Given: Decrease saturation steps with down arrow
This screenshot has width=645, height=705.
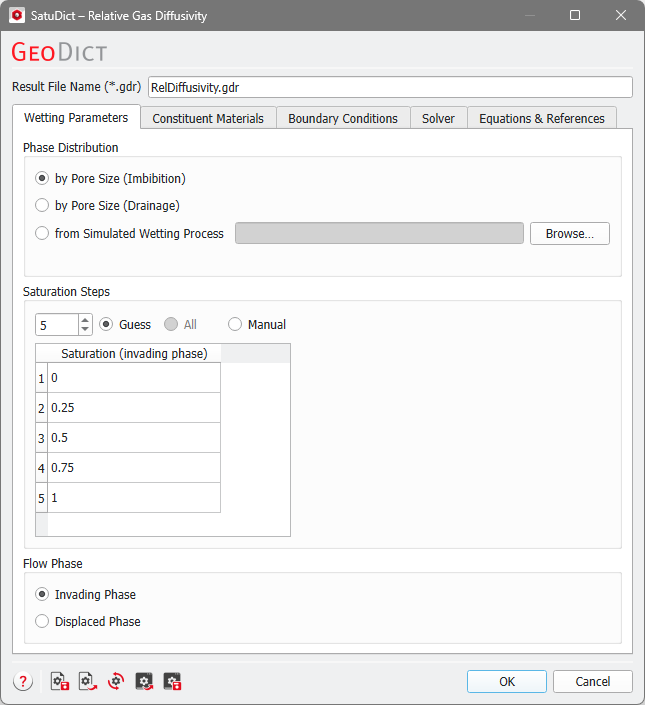Looking at the screenshot, I should tap(85, 330).
